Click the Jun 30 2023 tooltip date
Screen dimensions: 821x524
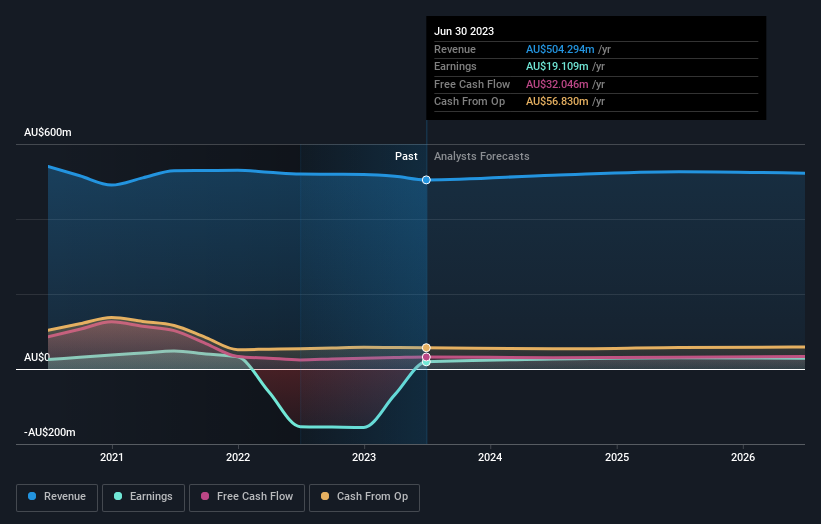[464, 31]
